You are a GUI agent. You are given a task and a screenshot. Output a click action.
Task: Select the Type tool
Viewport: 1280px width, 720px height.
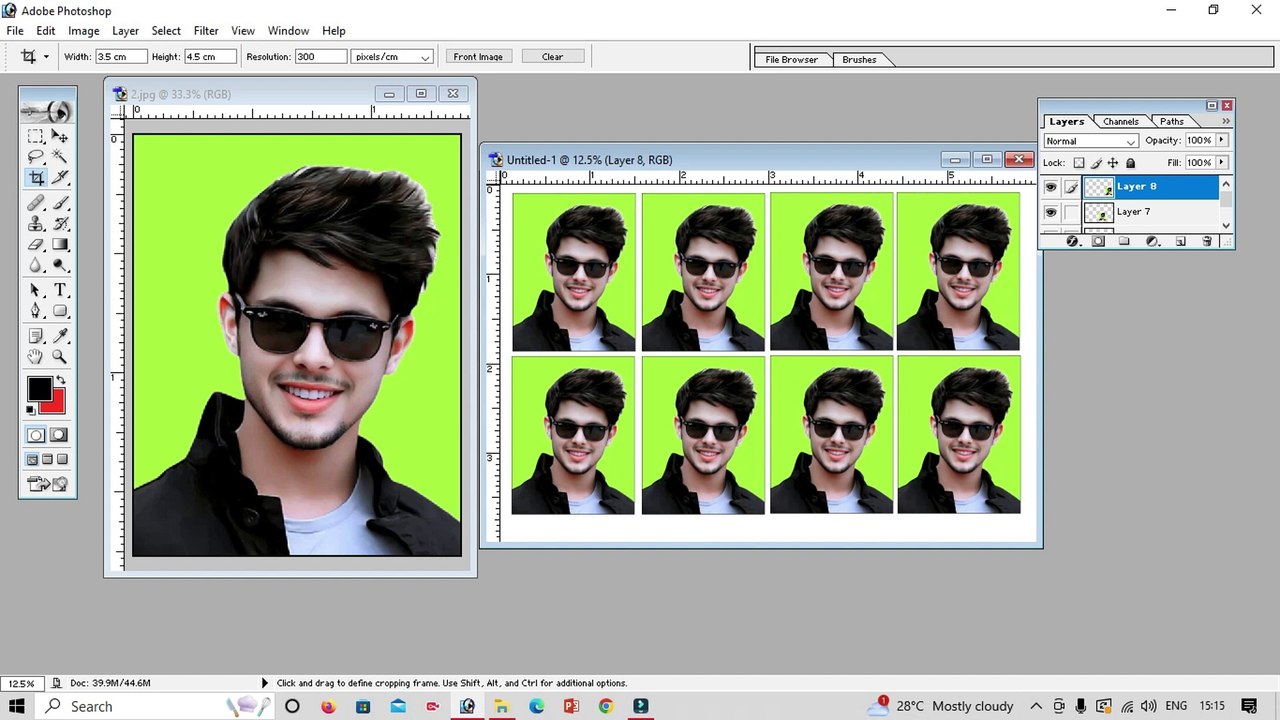[60, 290]
